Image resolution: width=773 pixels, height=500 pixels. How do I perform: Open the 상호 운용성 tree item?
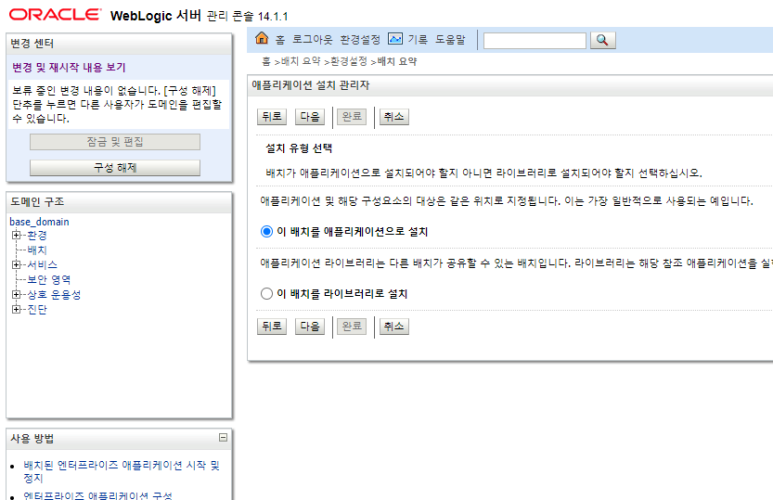(54, 294)
